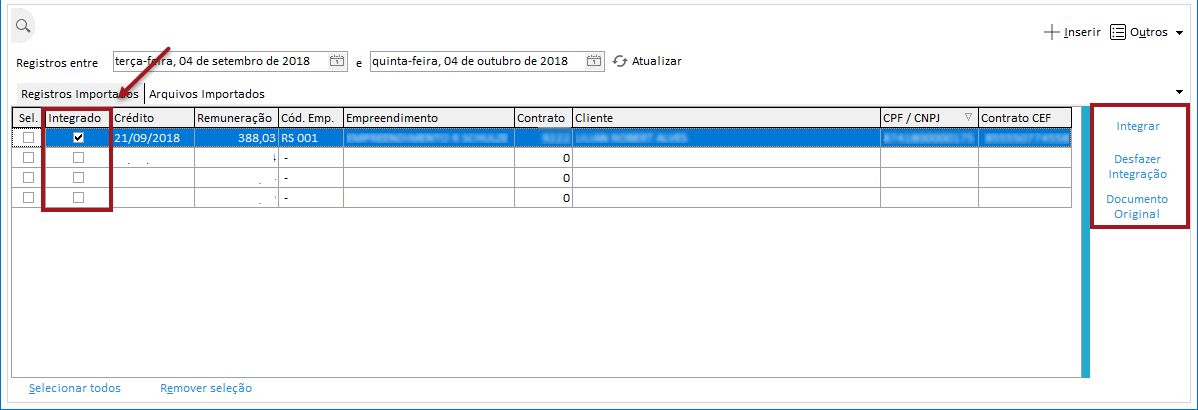Toggle Integrado checkbox in the third row
The width and height of the screenshot is (1198, 410).
[78, 177]
